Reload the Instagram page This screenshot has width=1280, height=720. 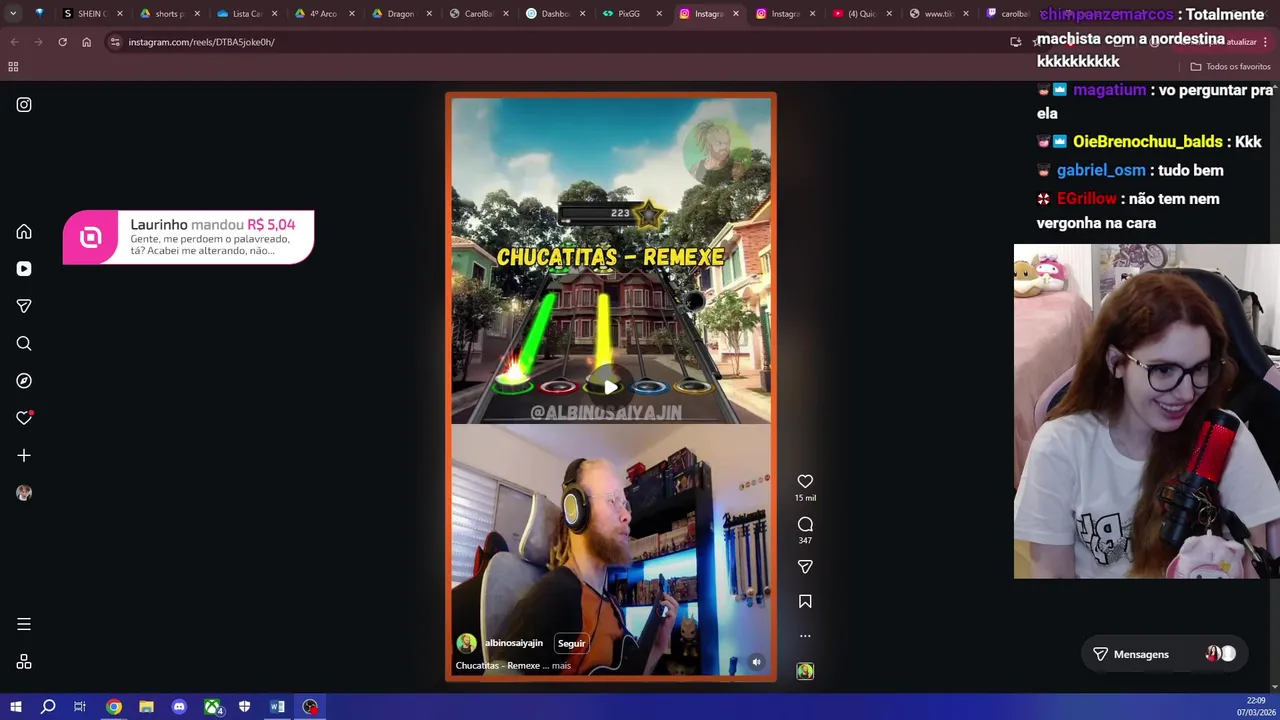62,42
